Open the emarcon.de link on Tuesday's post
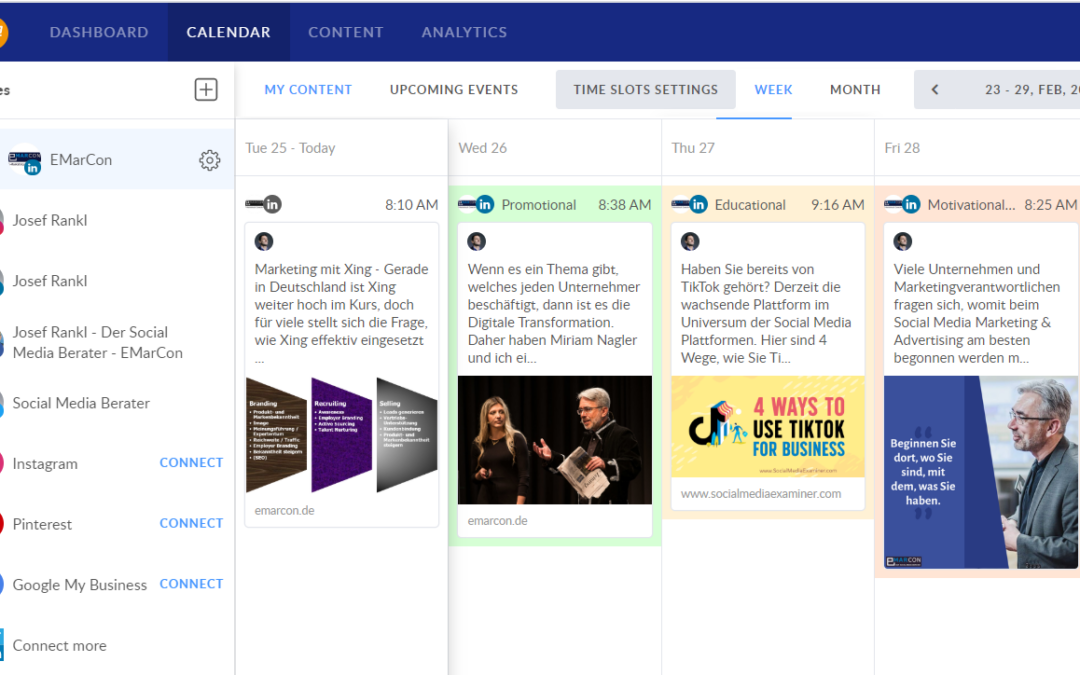1080x675 pixels. point(284,510)
